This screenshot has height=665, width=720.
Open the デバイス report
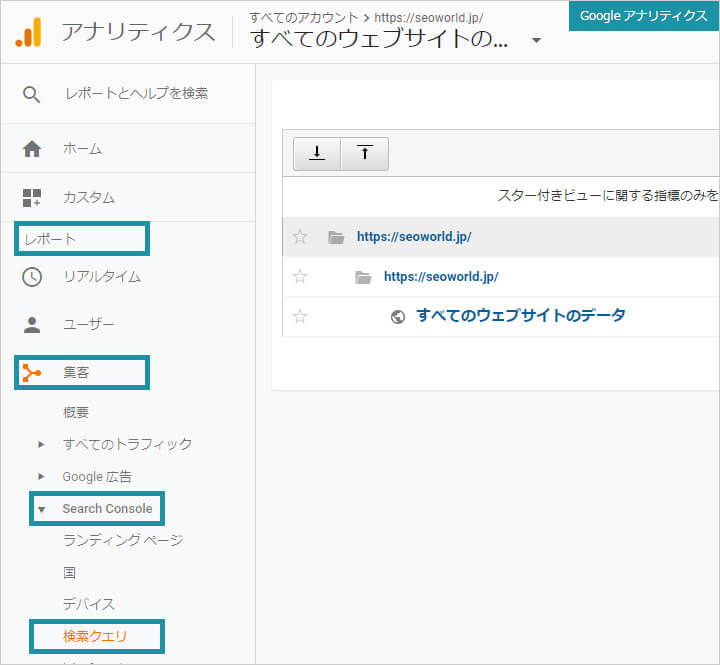coord(89,604)
